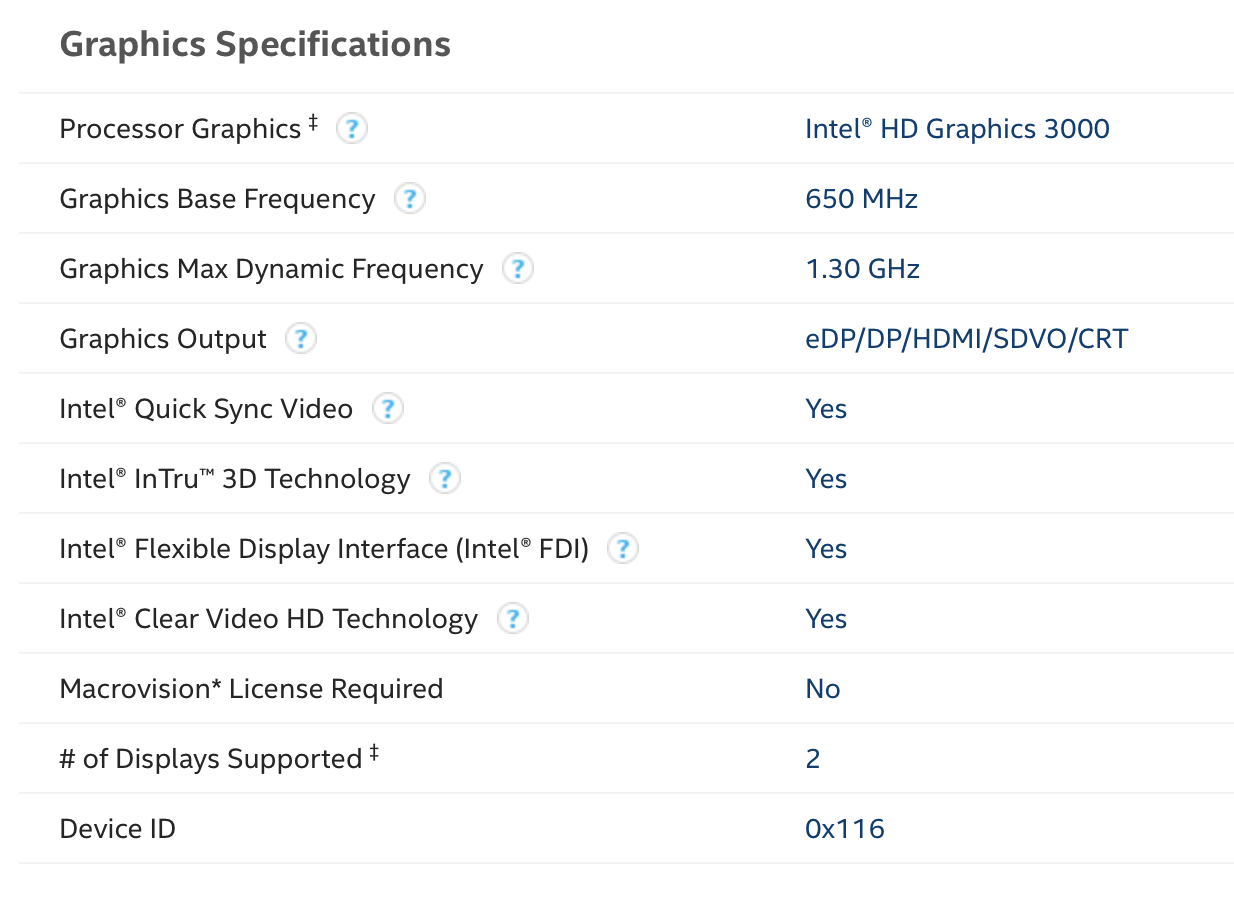Select the 1.30 GHz frequency value

pyautogui.click(x=862, y=268)
